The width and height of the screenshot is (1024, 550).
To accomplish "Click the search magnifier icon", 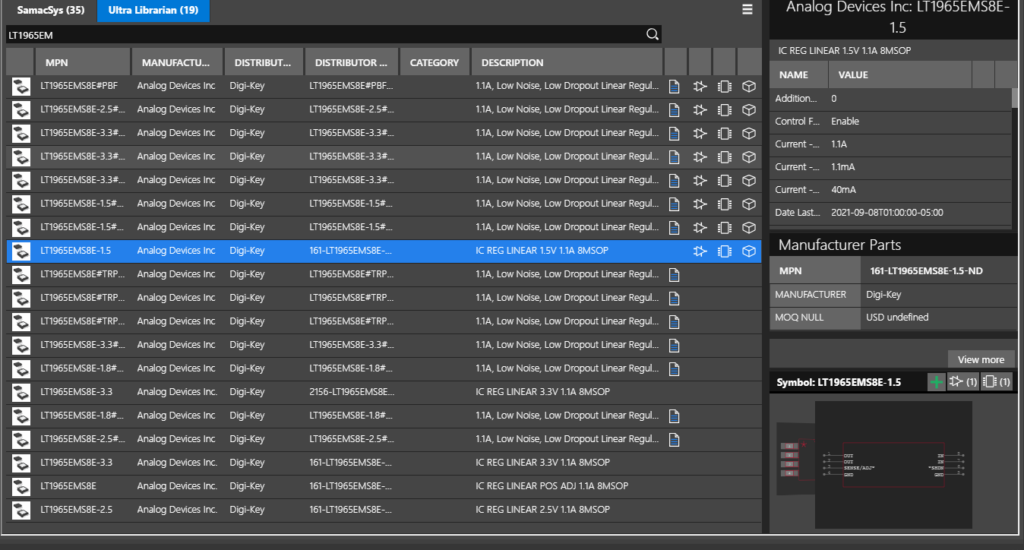I will point(652,35).
